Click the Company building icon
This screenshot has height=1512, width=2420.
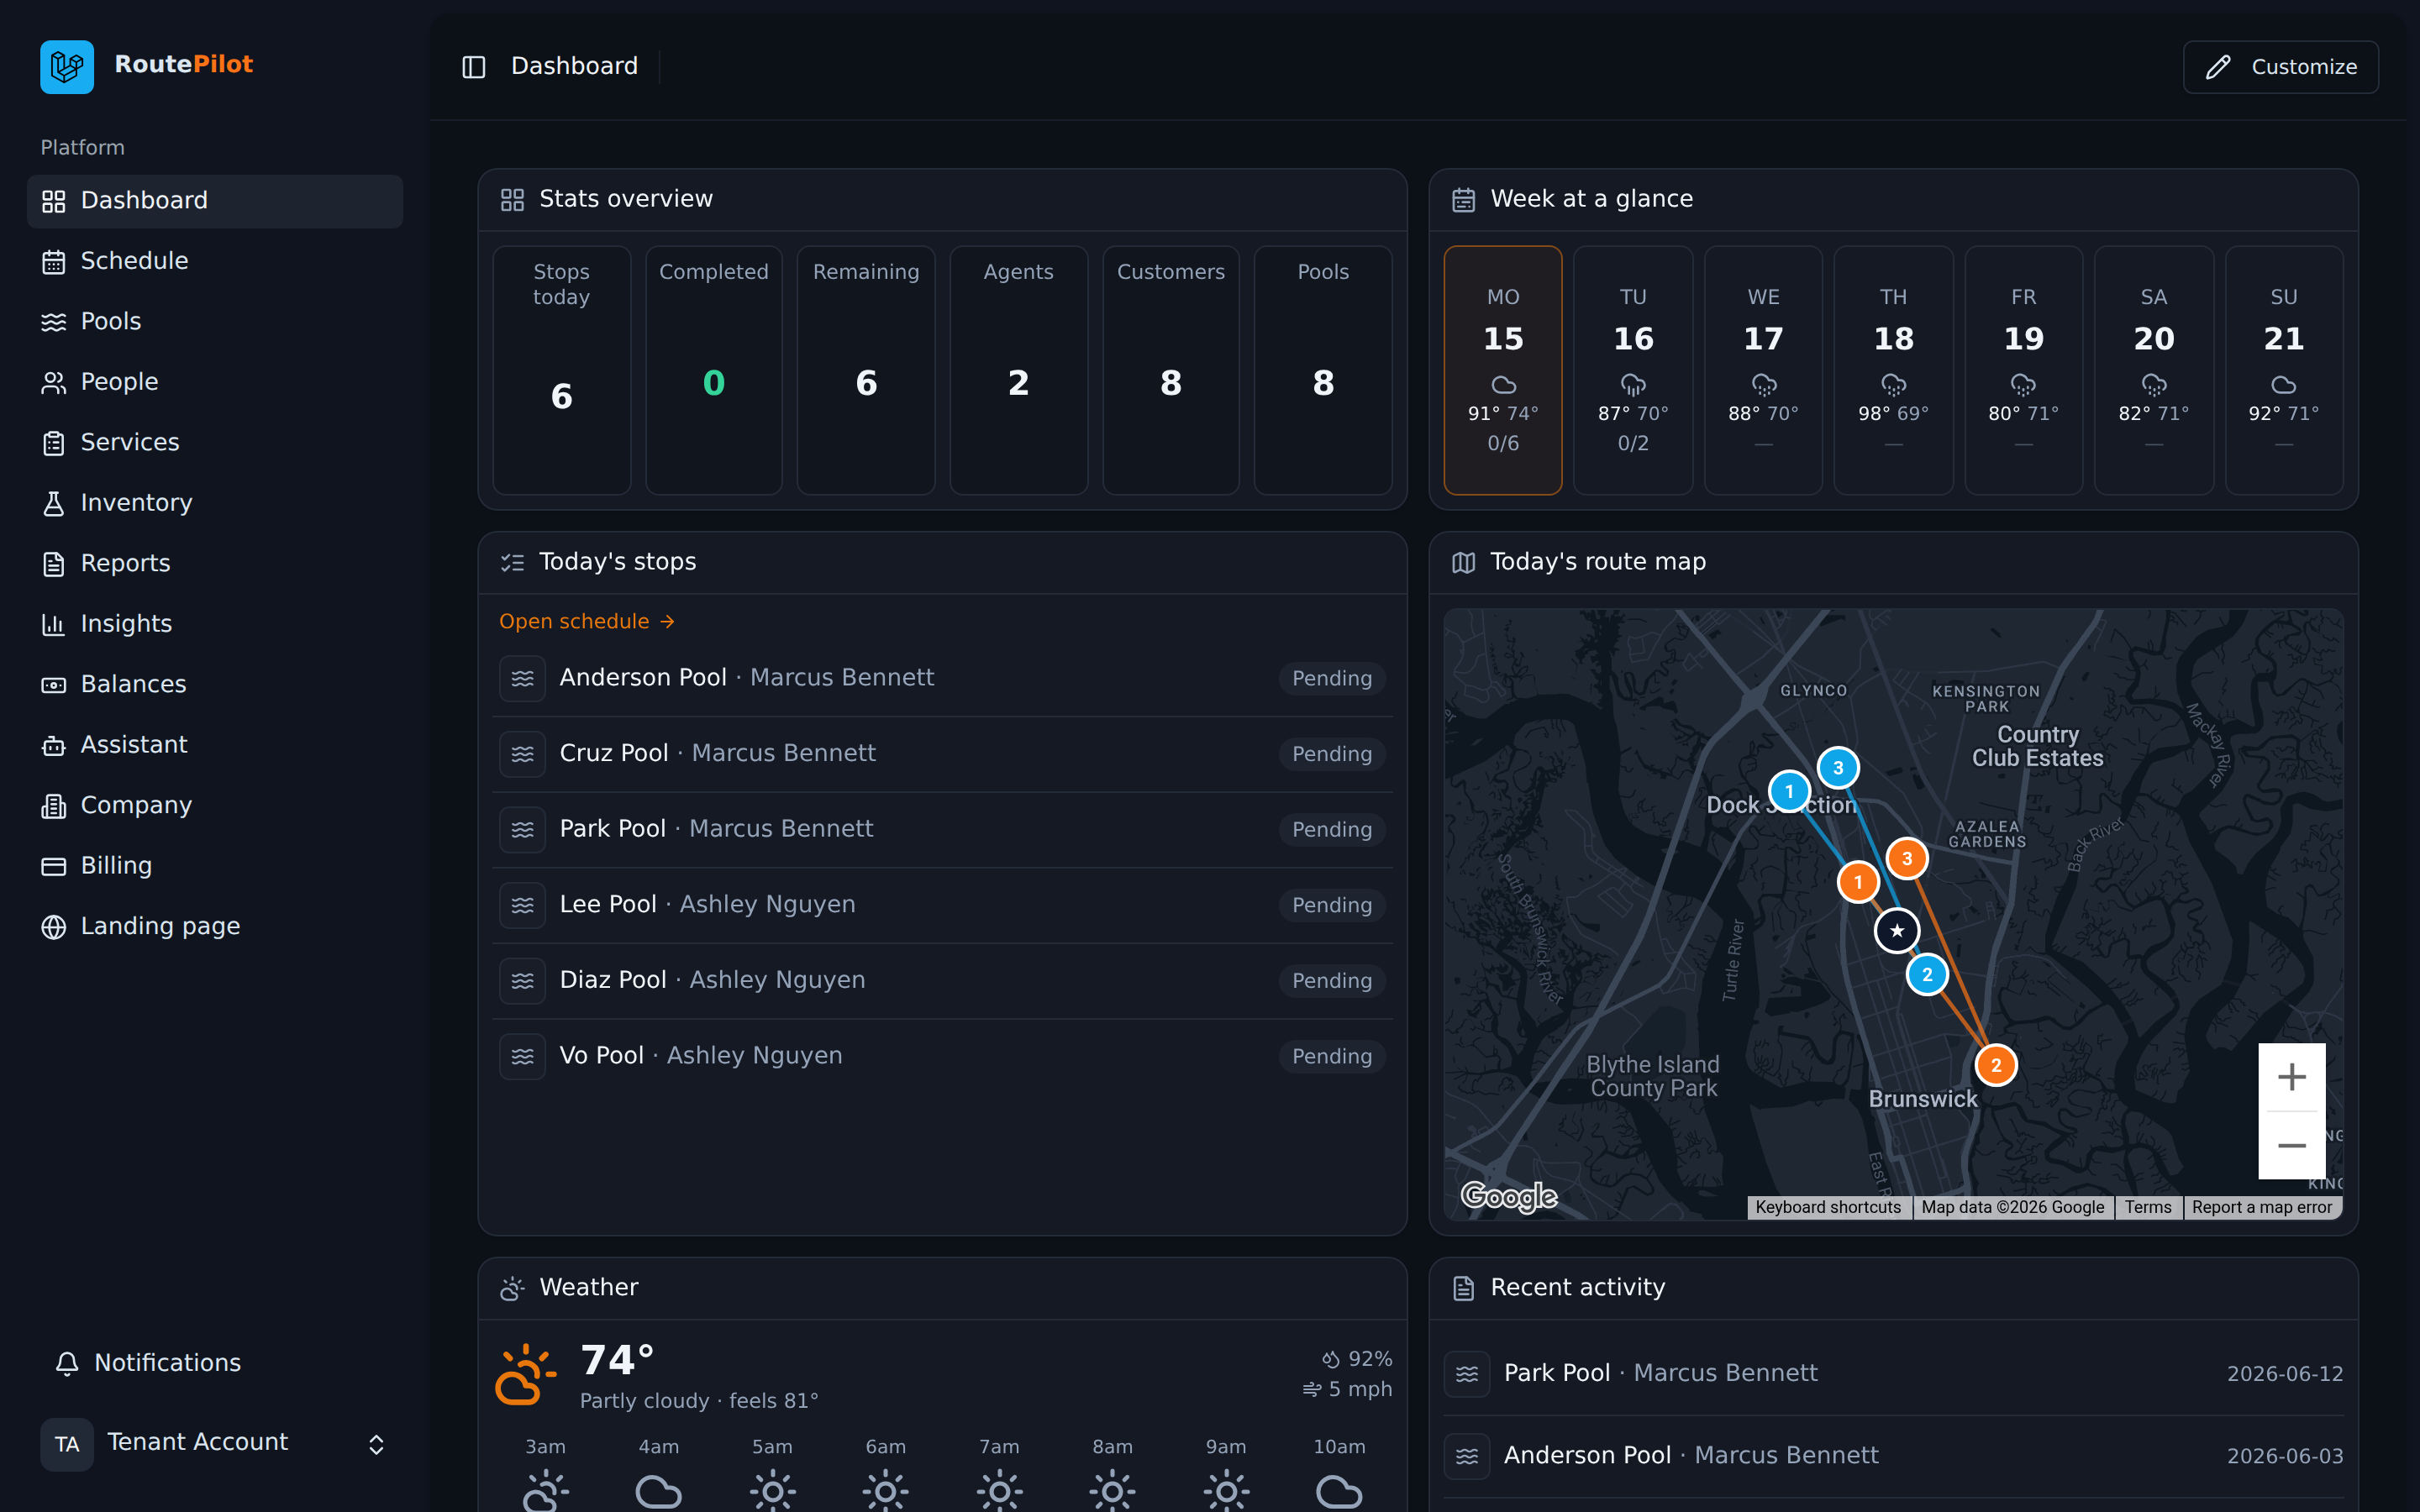tap(54, 806)
